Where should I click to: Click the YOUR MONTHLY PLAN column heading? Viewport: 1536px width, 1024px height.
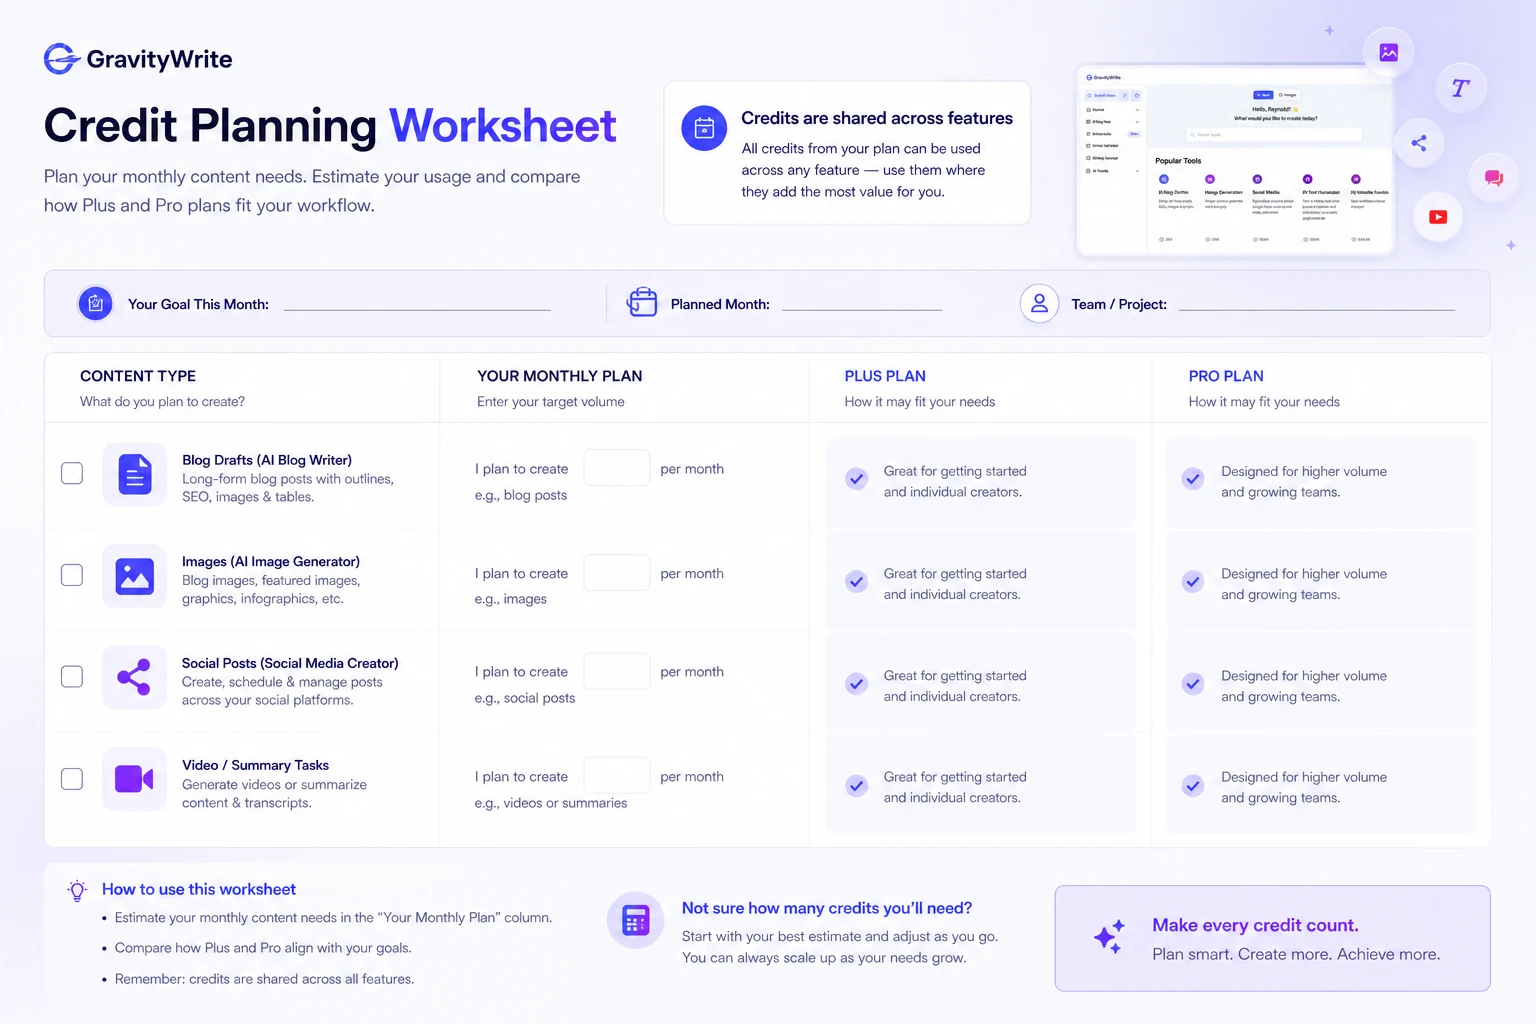(x=560, y=376)
